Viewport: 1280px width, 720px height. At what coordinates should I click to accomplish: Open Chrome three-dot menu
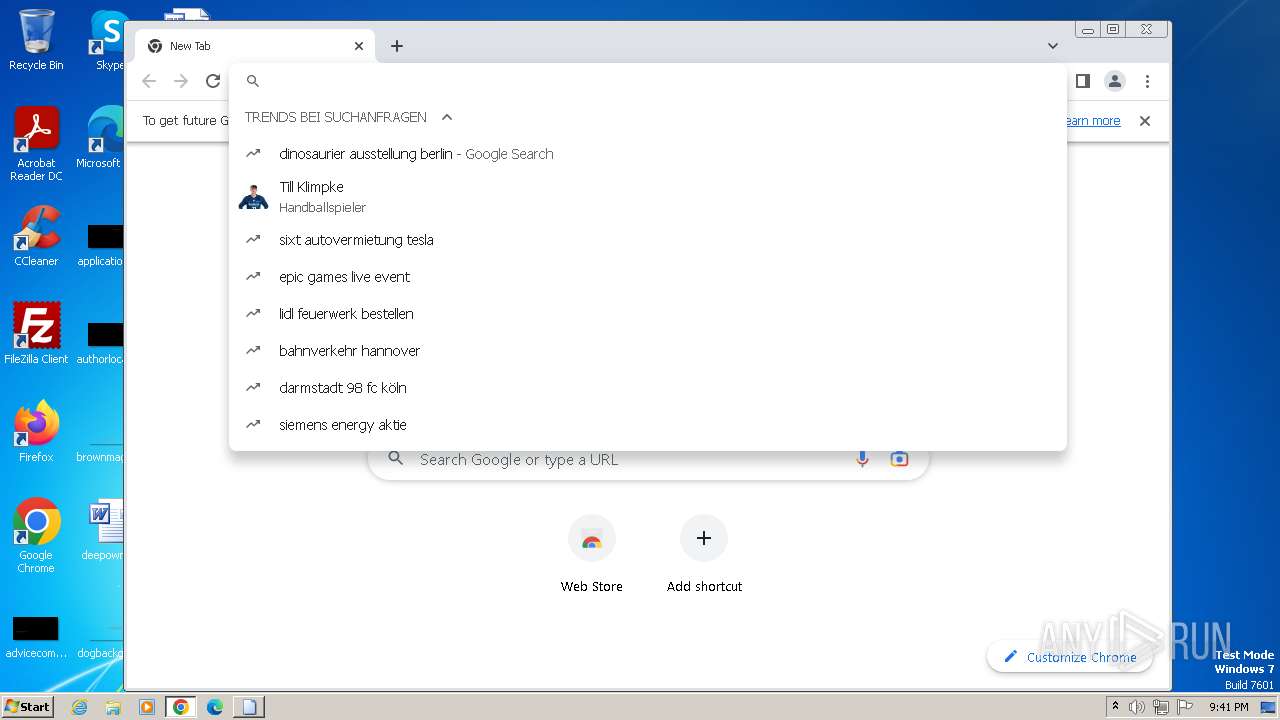coord(1147,81)
